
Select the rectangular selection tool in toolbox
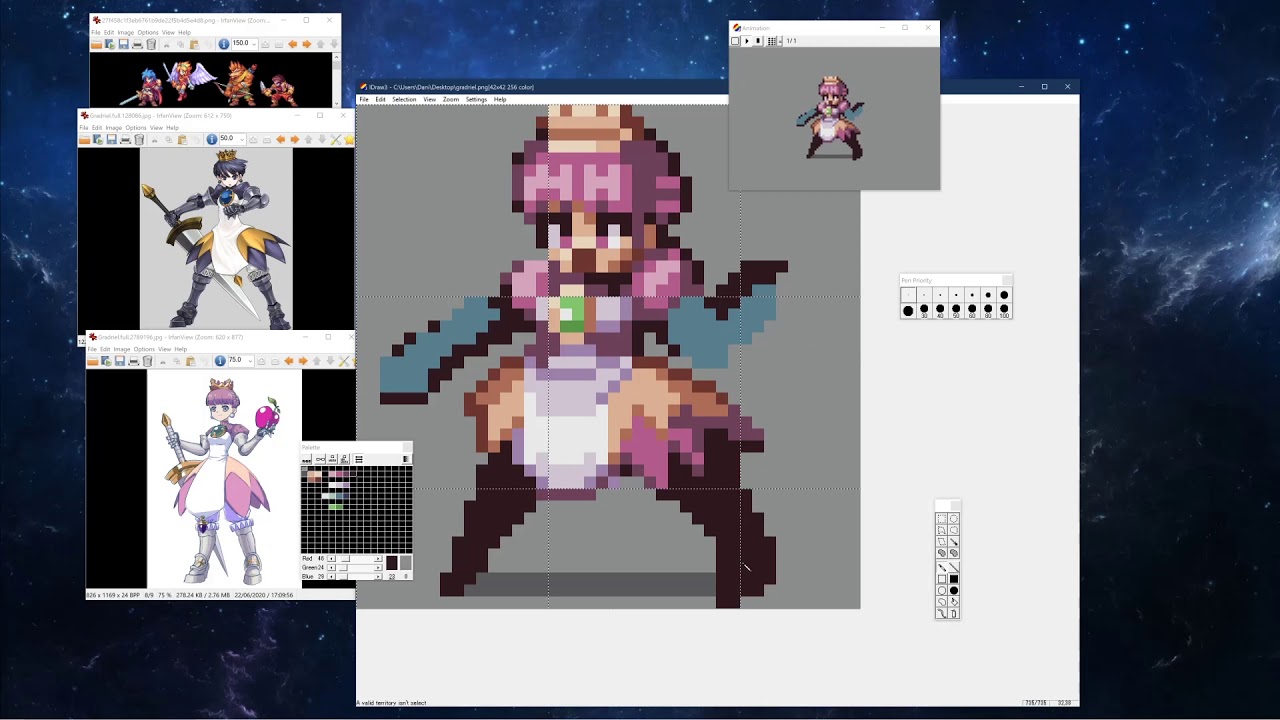pyautogui.click(x=941, y=519)
